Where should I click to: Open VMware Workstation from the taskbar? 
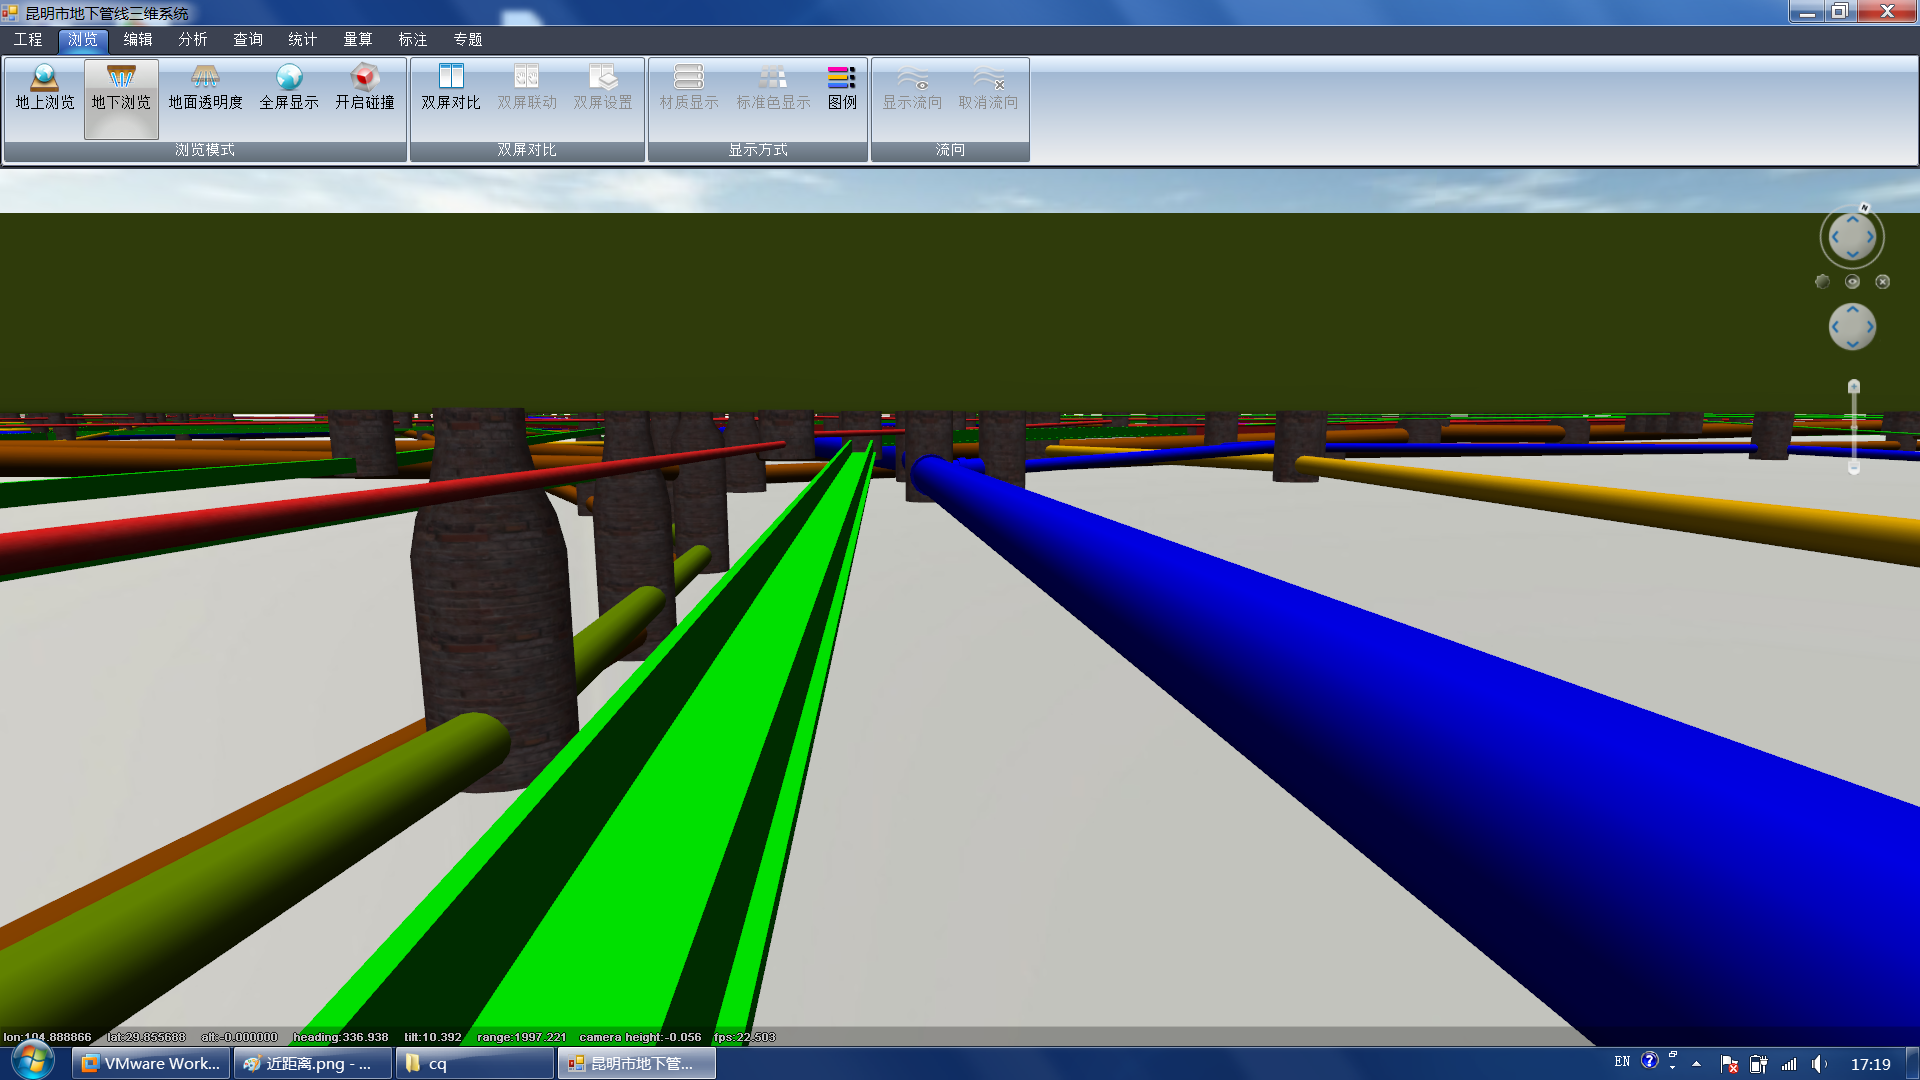pyautogui.click(x=151, y=1064)
